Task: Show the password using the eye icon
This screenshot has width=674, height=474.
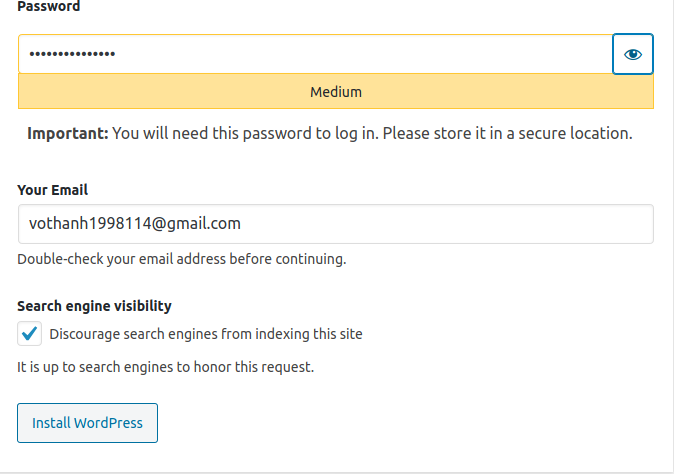Action: 633,54
